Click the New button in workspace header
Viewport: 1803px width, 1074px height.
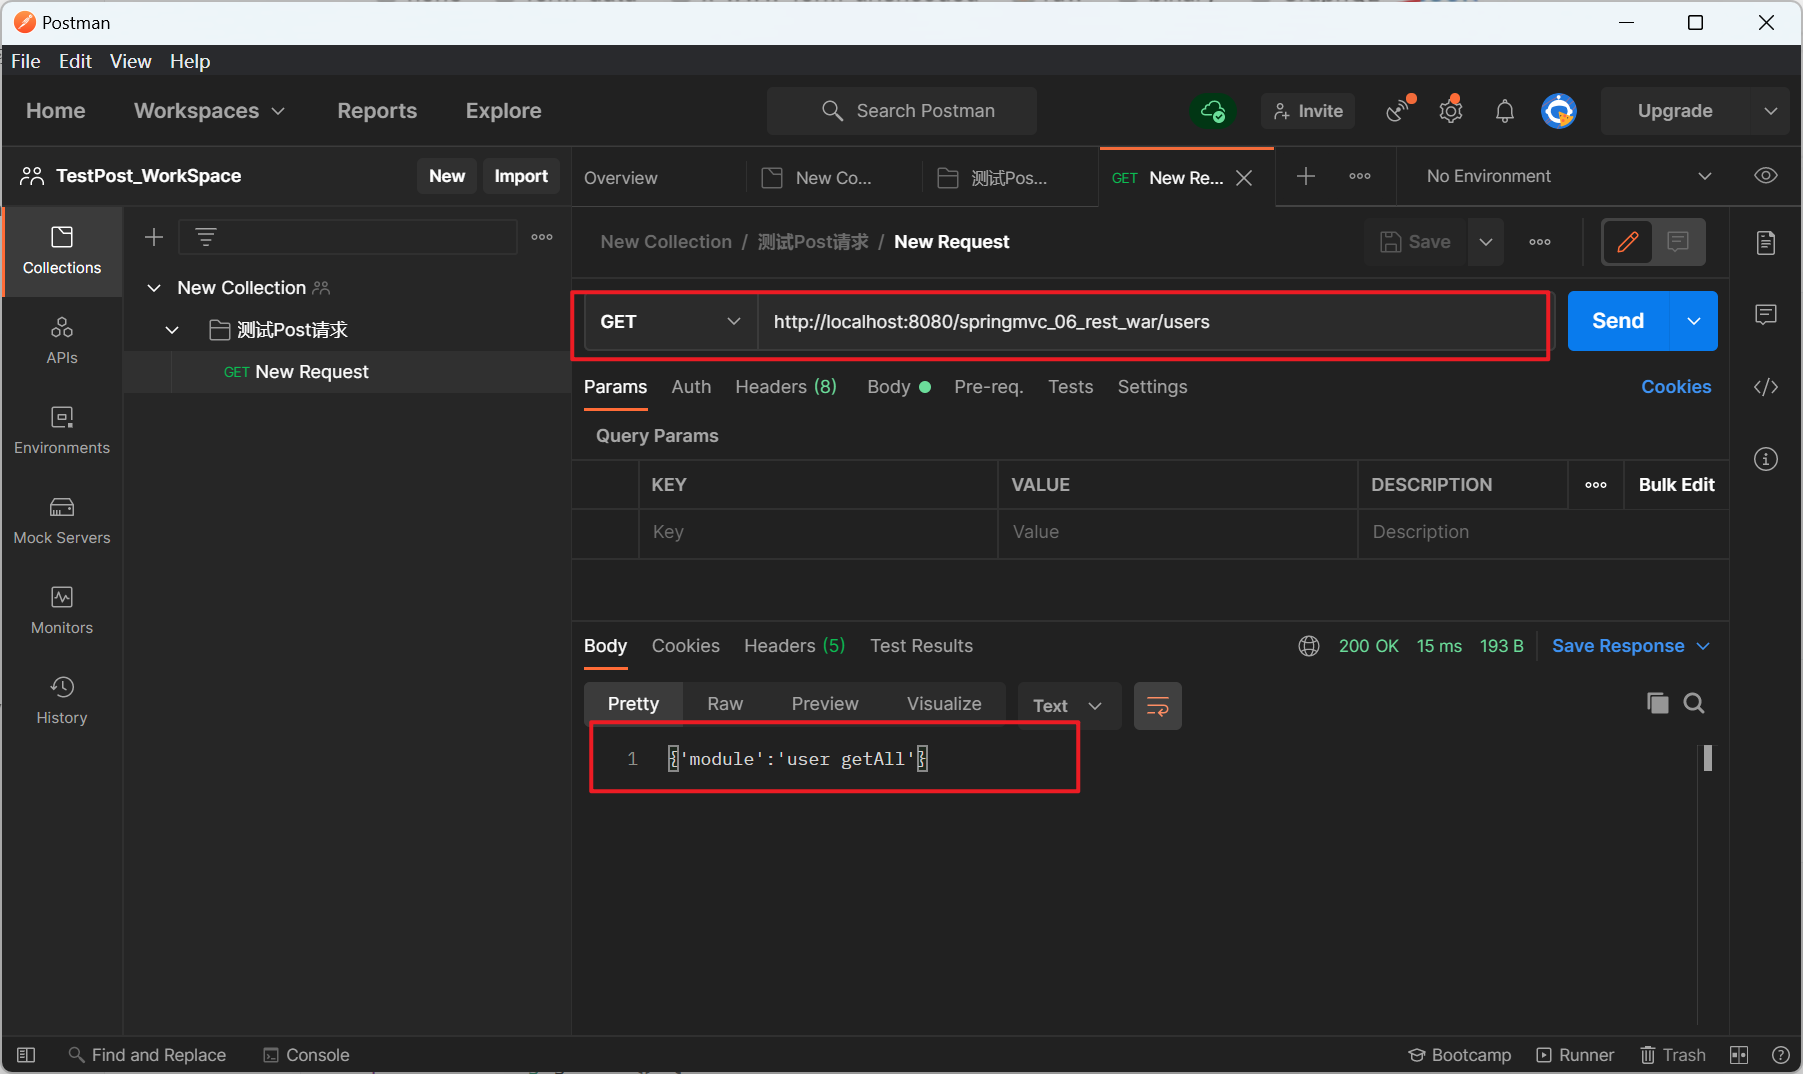(447, 176)
